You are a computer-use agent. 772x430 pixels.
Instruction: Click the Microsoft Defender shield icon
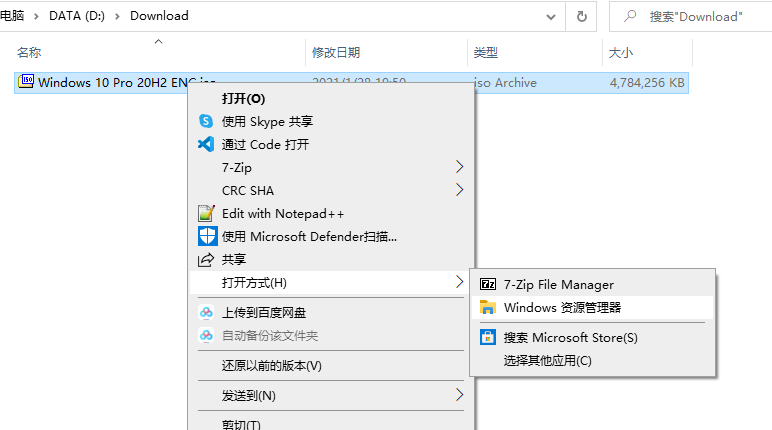(x=206, y=237)
